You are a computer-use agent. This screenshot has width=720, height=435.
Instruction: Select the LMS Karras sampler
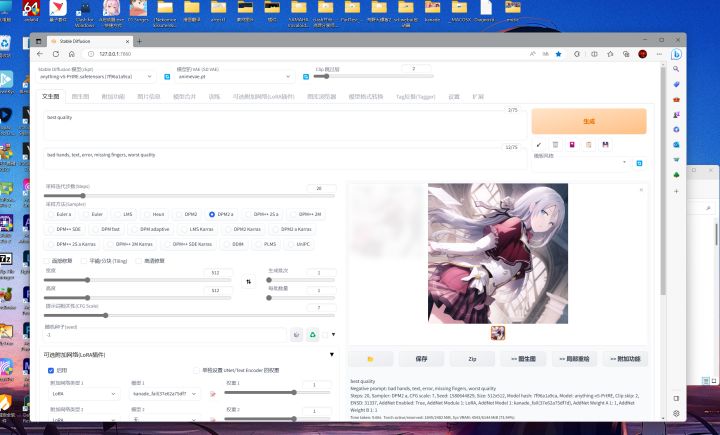[197, 229]
